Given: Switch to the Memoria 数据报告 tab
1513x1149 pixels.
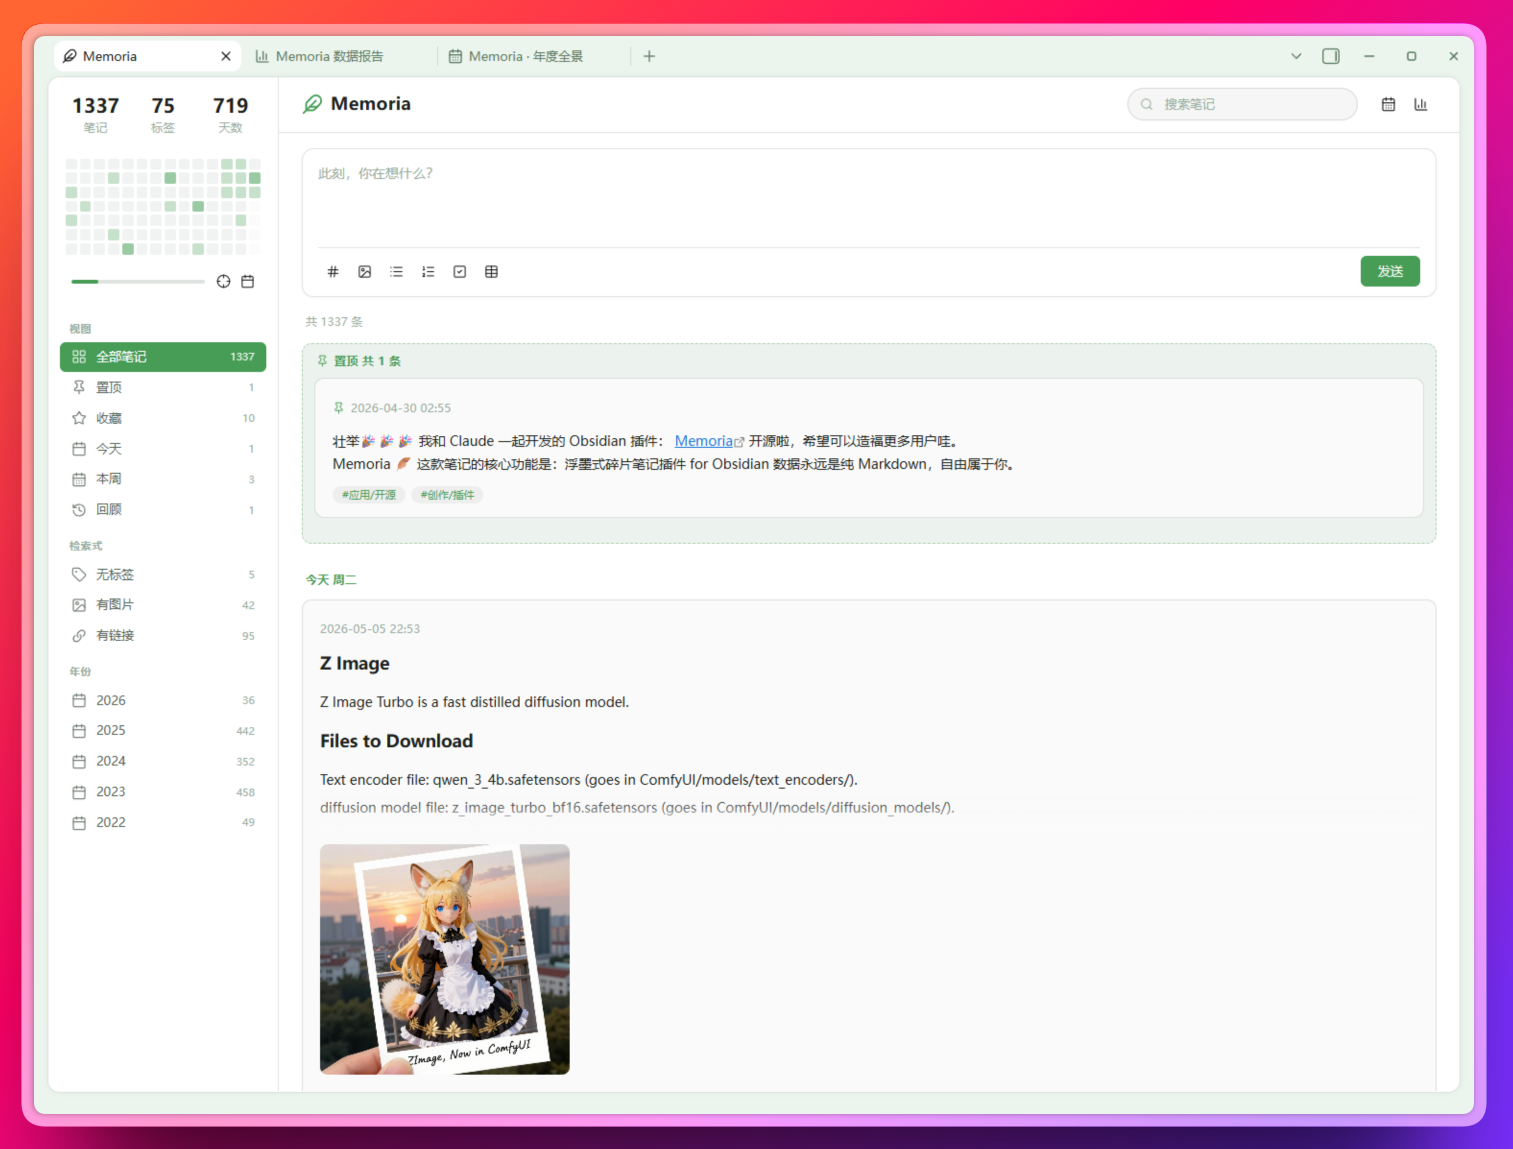Looking at the screenshot, I should click(x=340, y=56).
